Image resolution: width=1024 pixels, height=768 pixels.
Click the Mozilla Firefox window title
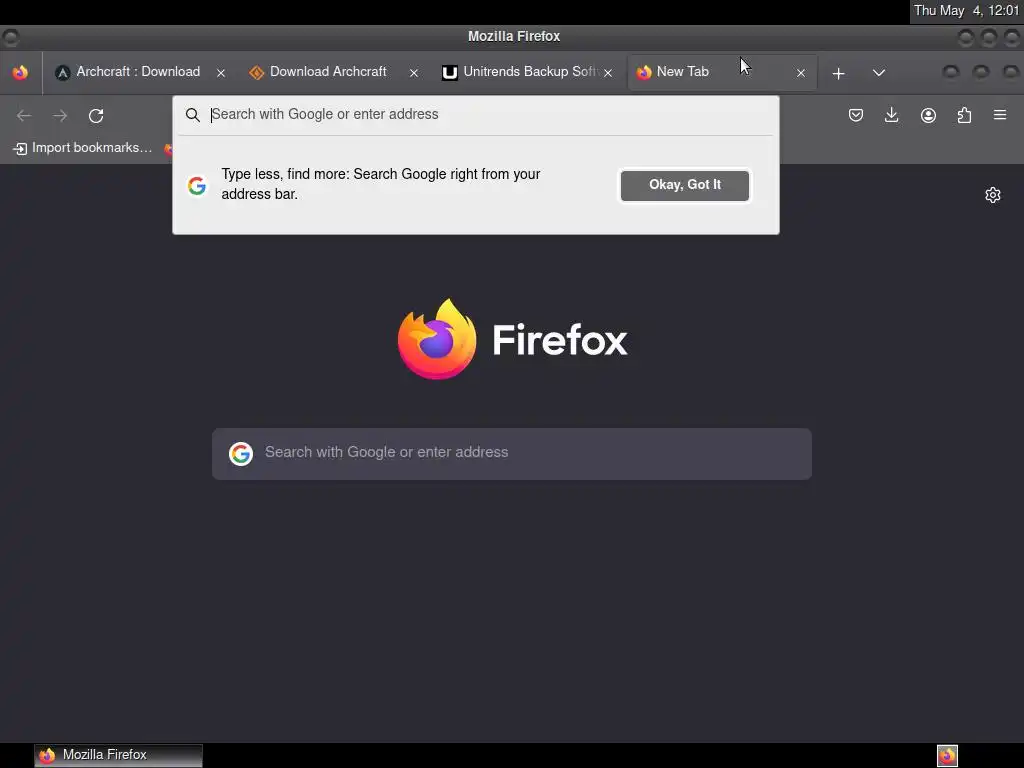pyautogui.click(x=514, y=37)
